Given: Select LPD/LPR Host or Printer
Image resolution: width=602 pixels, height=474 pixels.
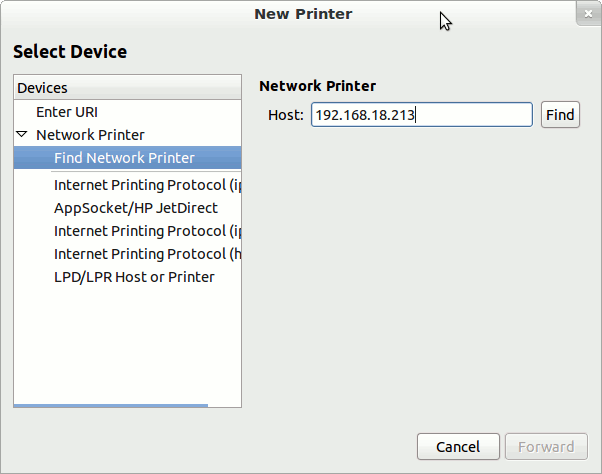Looking at the screenshot, I should (134, 276).
